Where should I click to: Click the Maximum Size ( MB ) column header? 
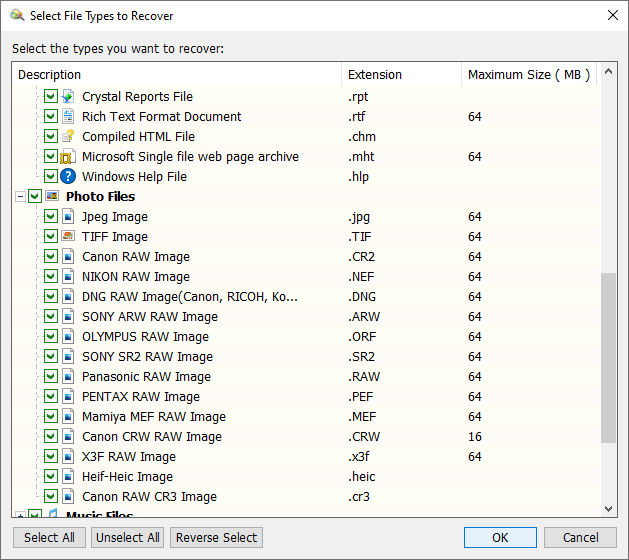(529, 75)
